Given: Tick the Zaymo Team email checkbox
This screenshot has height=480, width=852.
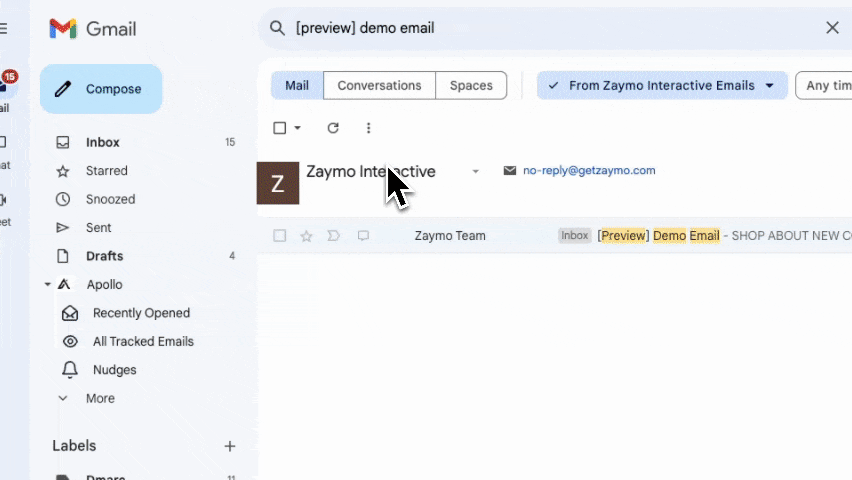Looking at the screenshot, I should click(280, 236).
